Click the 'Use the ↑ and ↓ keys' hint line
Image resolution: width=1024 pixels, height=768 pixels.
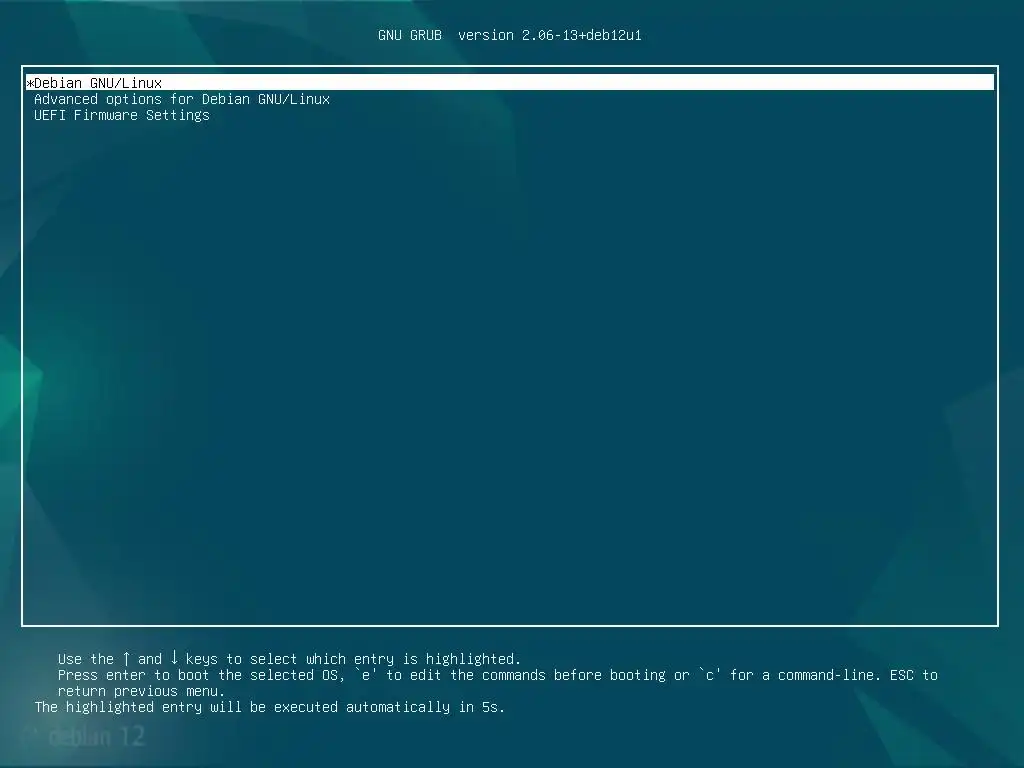pos(289,658)
